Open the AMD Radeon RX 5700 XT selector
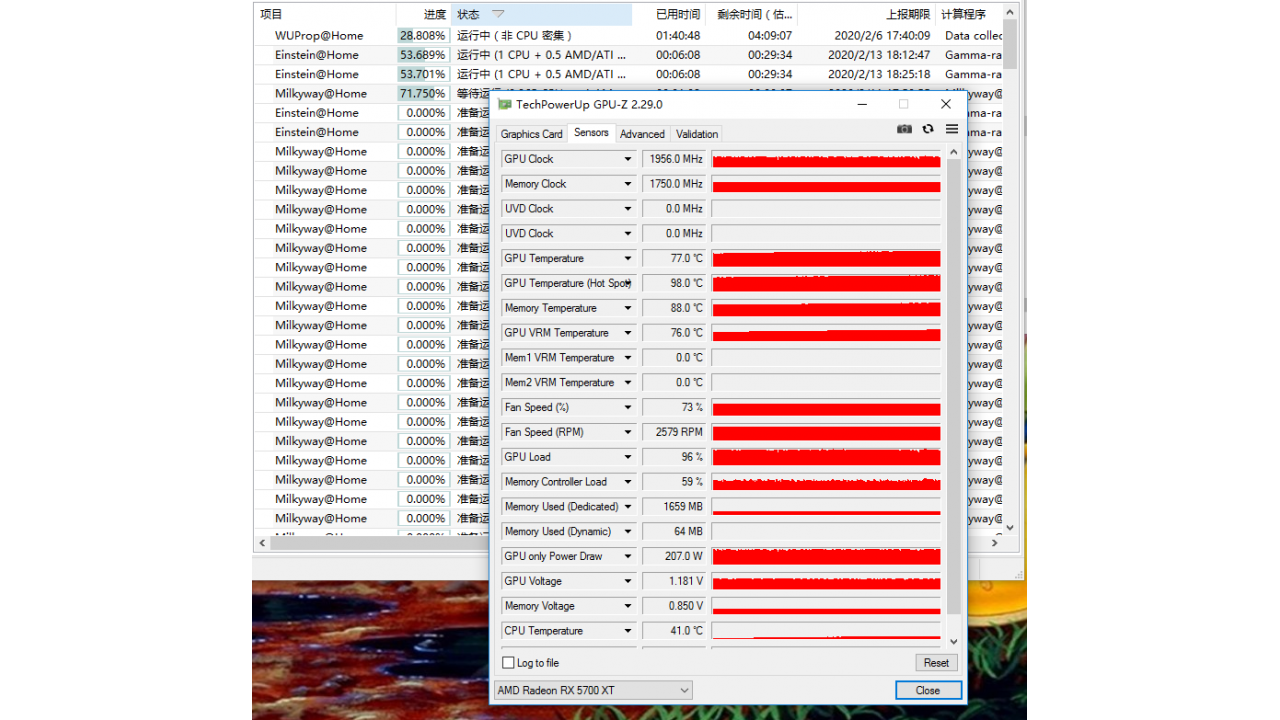 [x=593, y=690]
